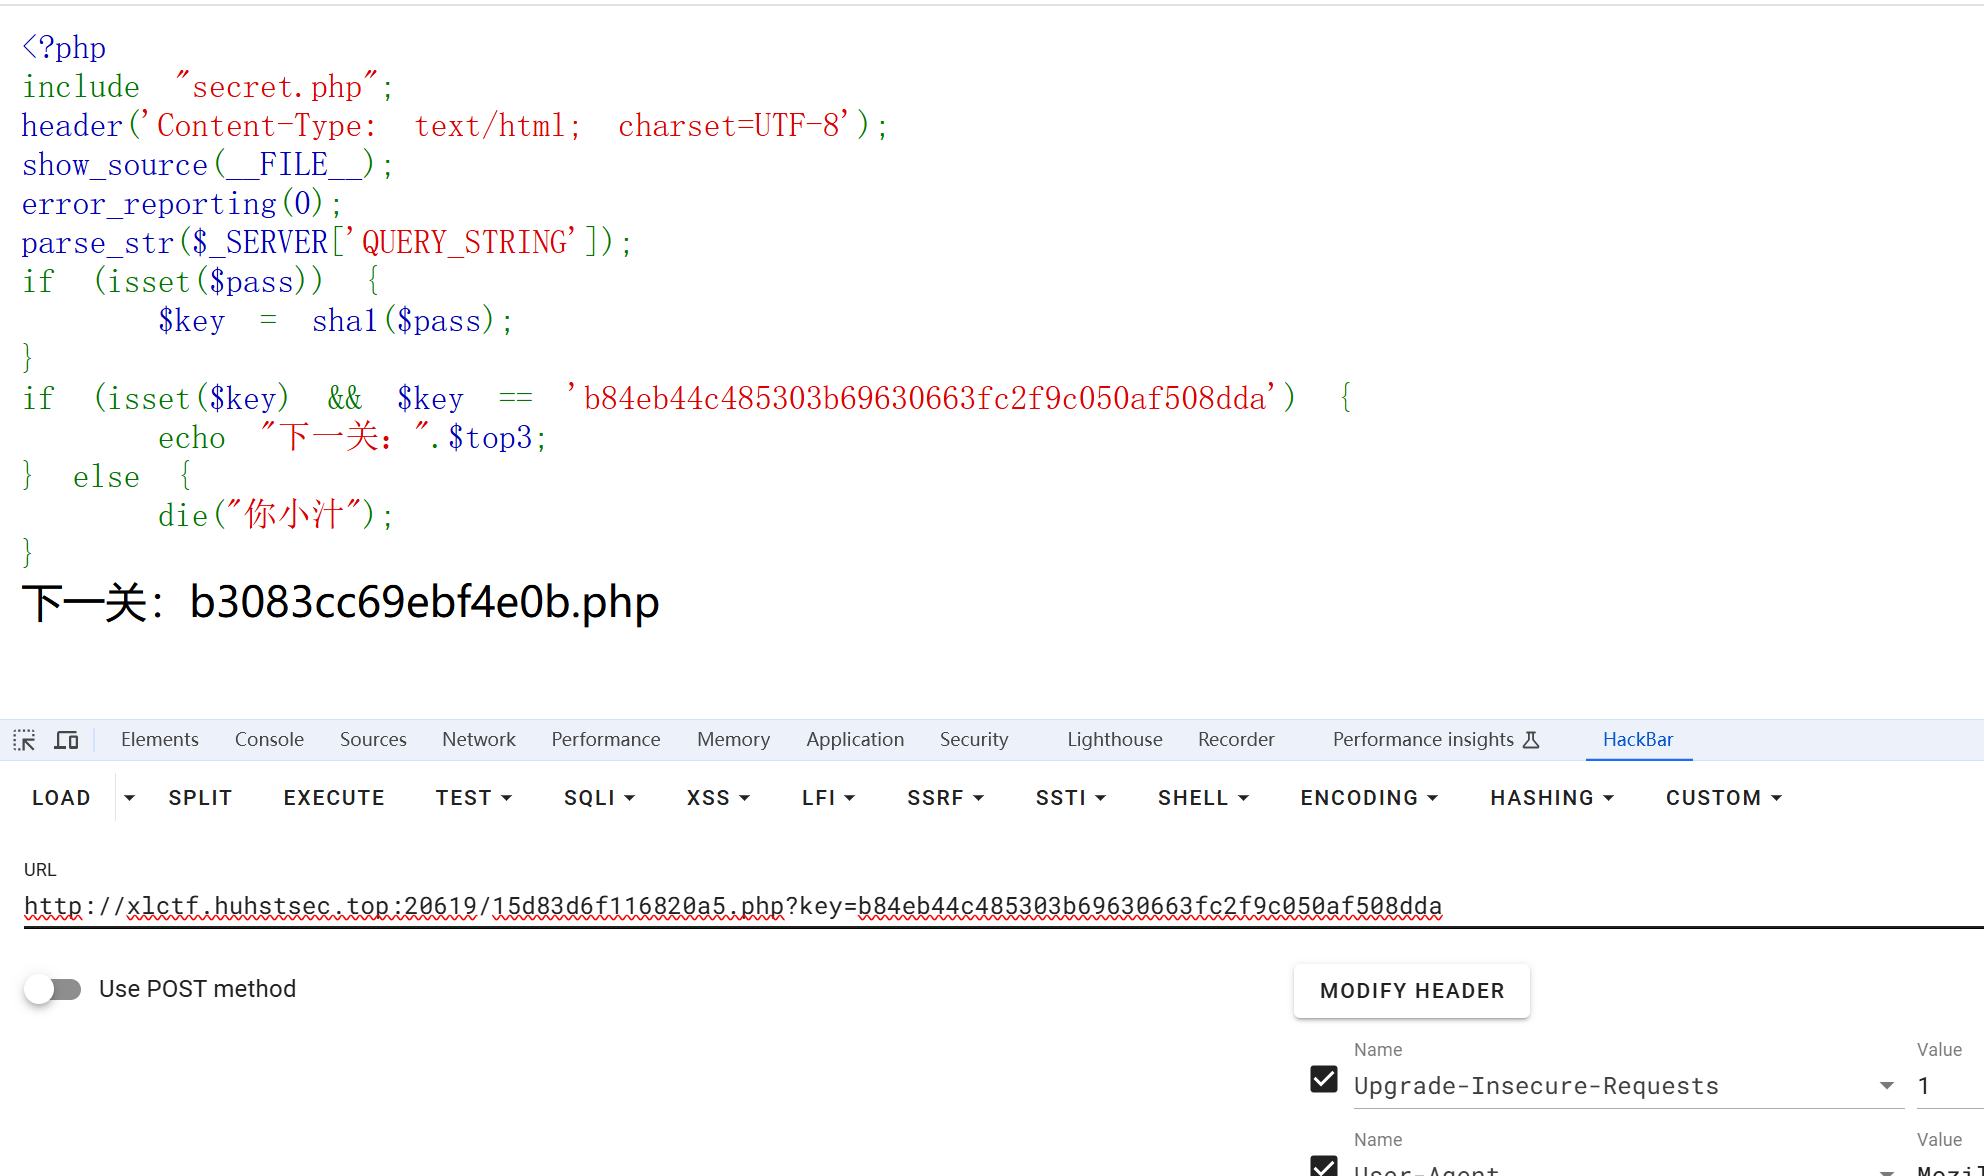
Task: Open the SQLI dropdown menu
Action: click(x=599, y=798)
